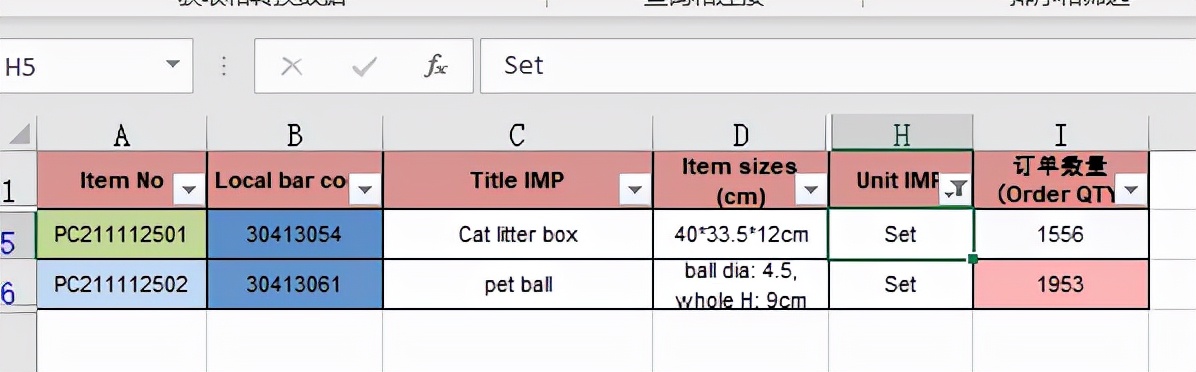This screenshot has width=1196, height=372.
Task: Click the Select All corner triangle
Action: click(x=19, y=135)
